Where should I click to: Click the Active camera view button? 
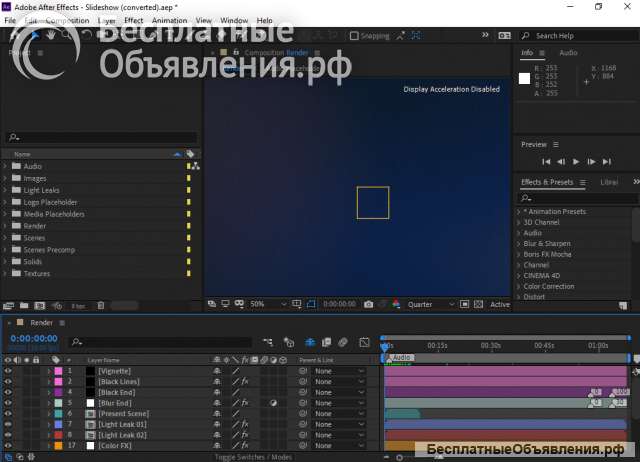pos(500,304)
